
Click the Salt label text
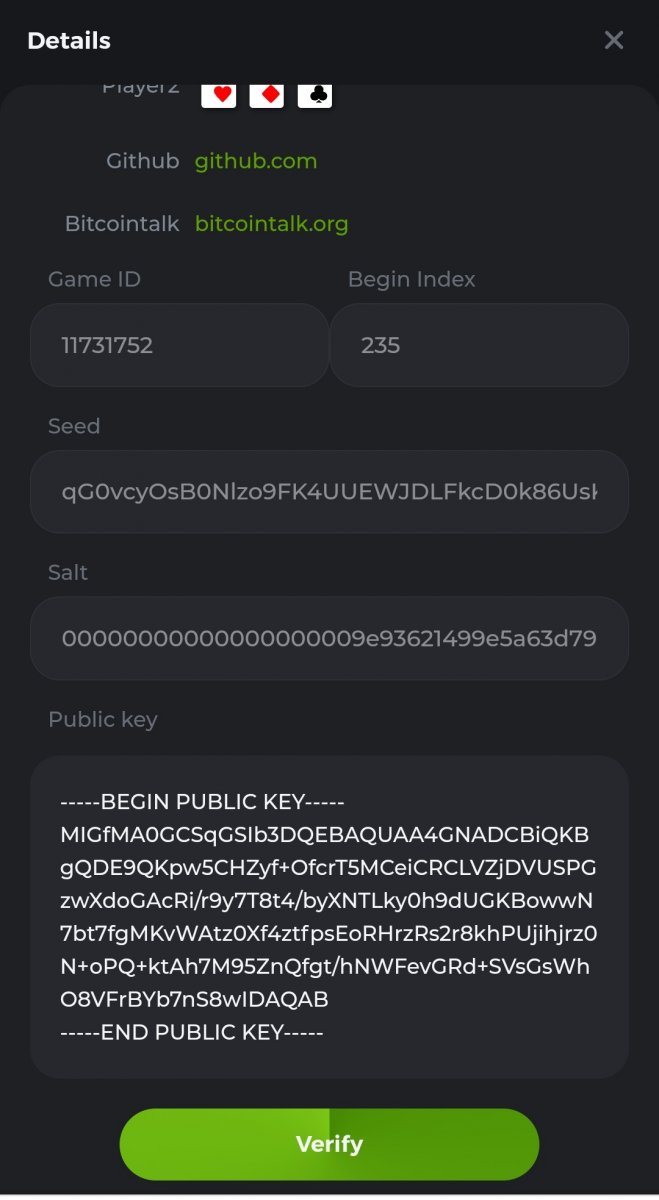pyautogui.click(x=68, y=572)
